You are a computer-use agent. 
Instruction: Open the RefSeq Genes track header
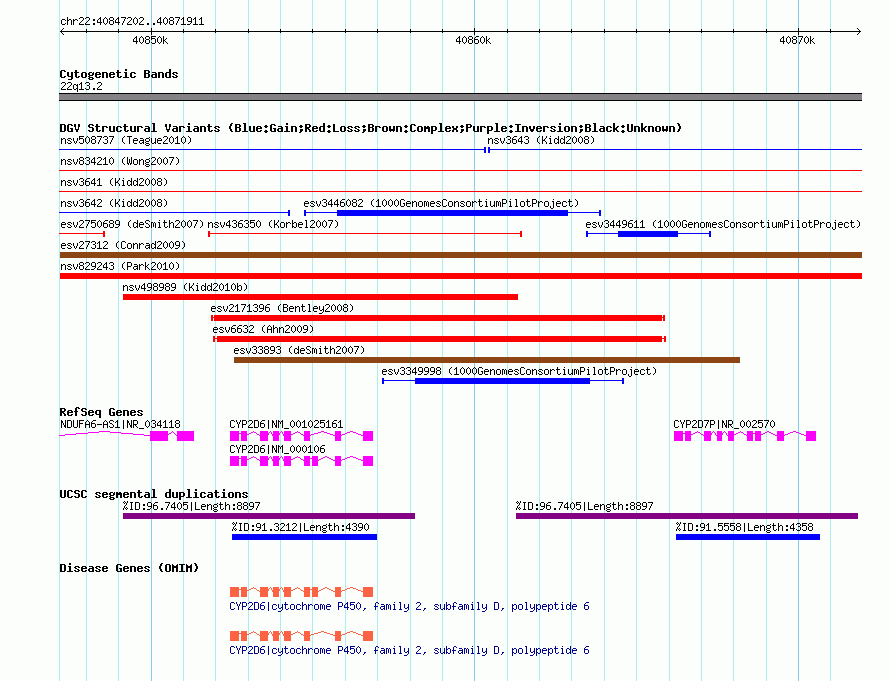101,413
